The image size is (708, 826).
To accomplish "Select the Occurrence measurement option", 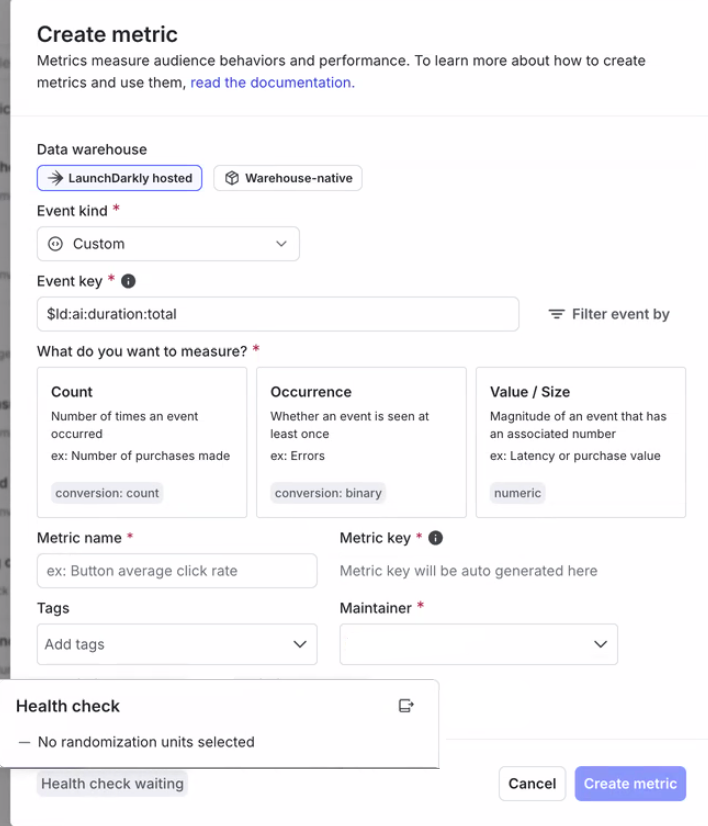I will pyautogui.click(x=361, y=440).
